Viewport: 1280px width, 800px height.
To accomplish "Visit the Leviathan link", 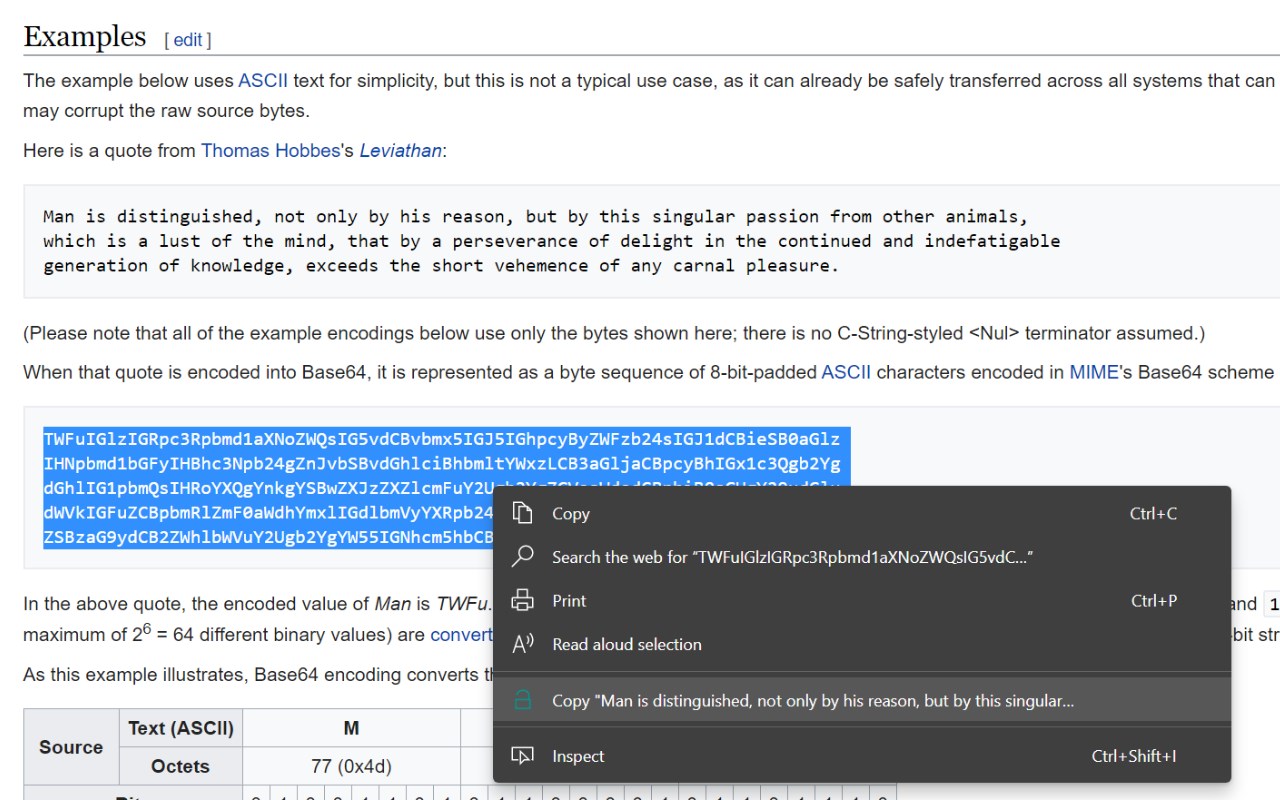I will pyautogui.click(x=400, y=150).
